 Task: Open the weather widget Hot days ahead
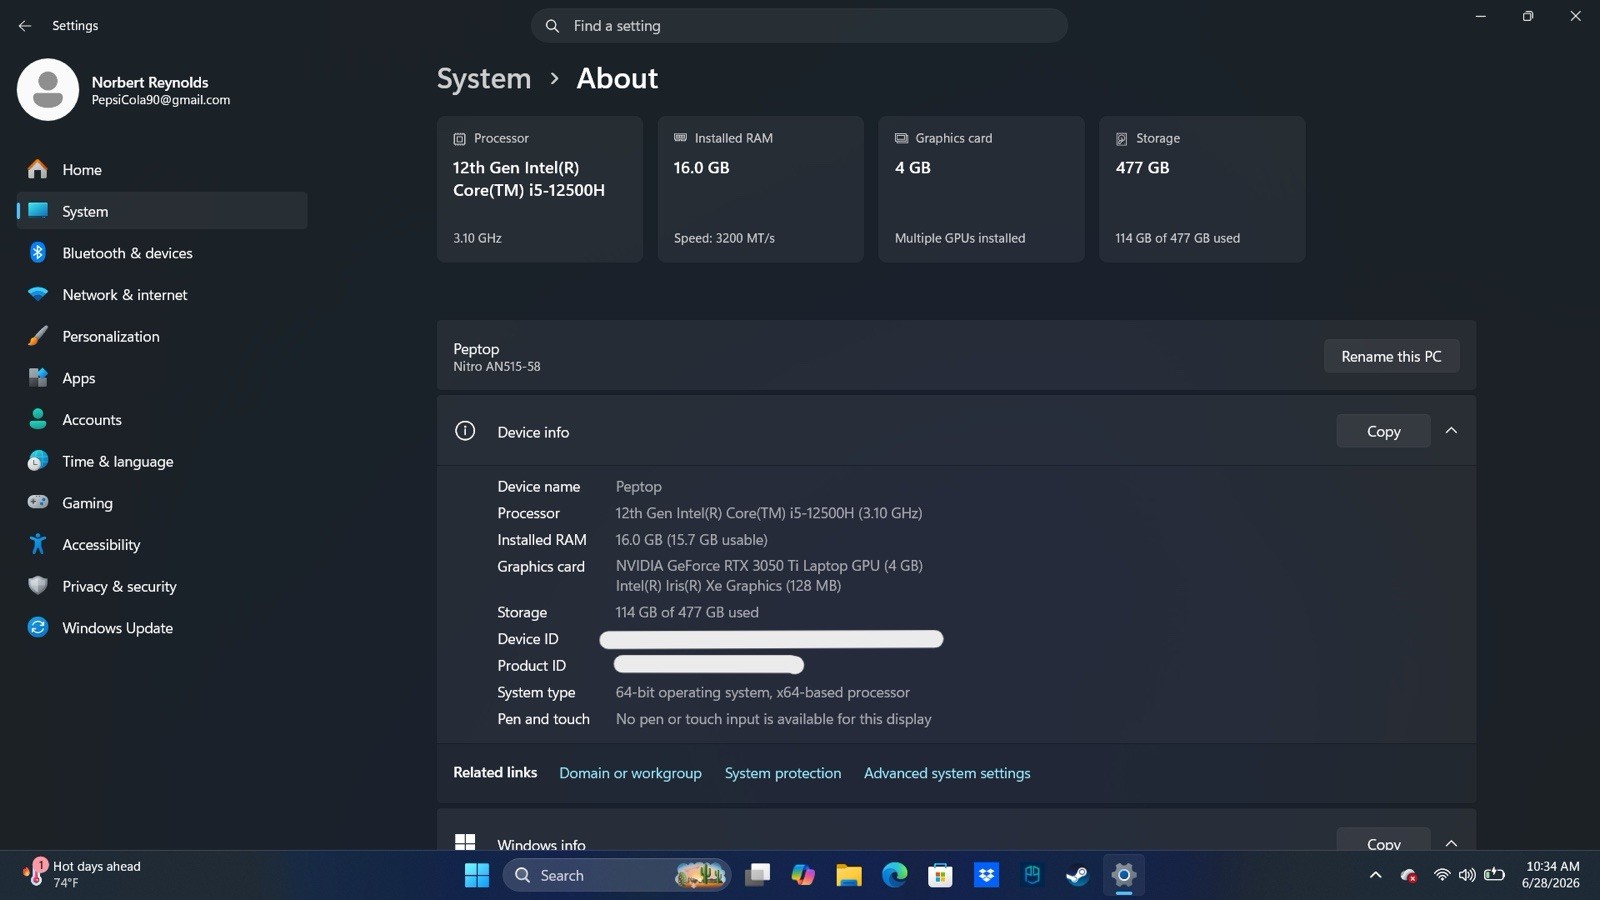(84, 875)
